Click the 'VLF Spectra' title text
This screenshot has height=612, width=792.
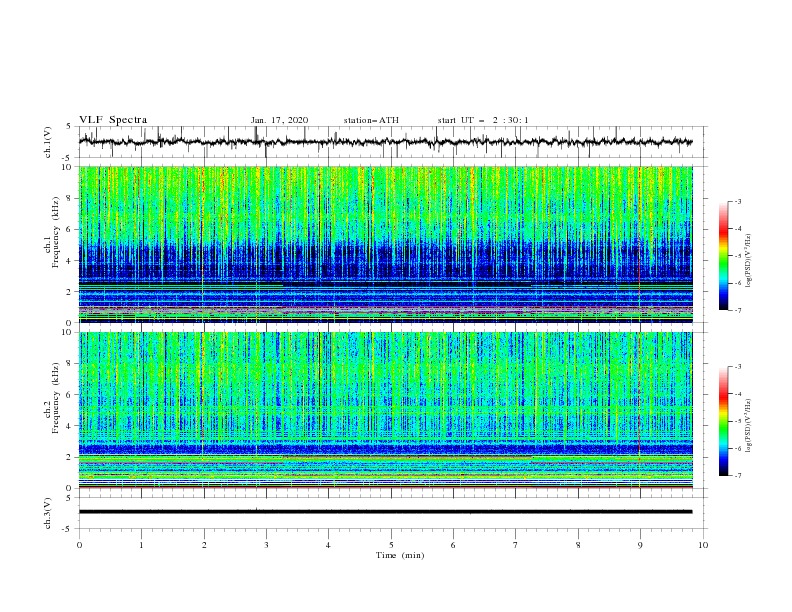coord(113,120)
